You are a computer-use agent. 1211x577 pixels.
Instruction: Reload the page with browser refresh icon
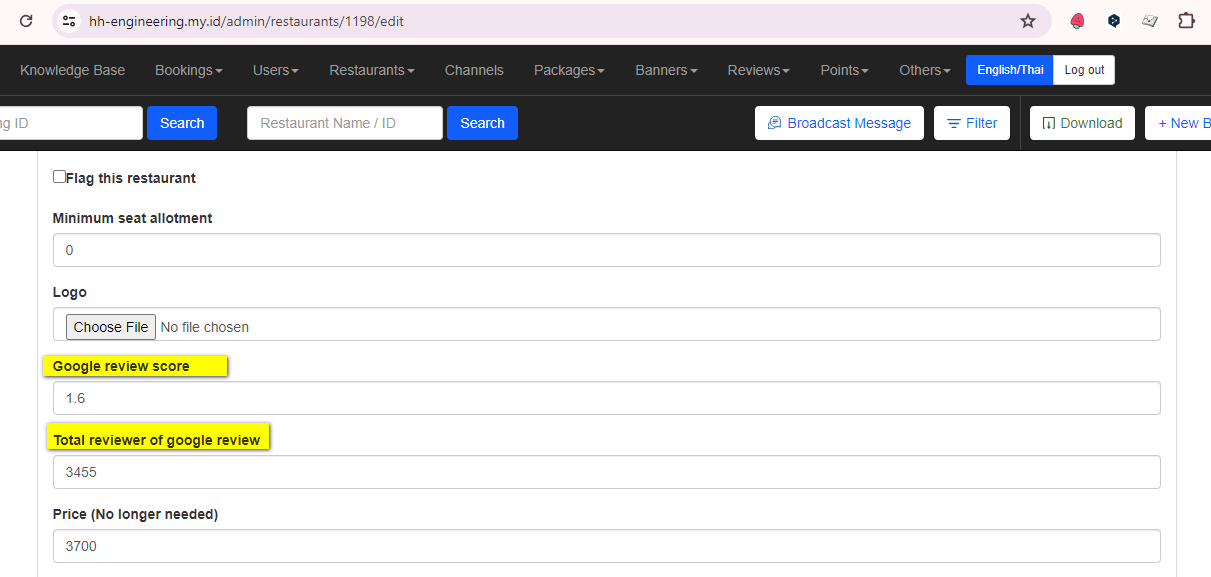click(x=27, y=21)
